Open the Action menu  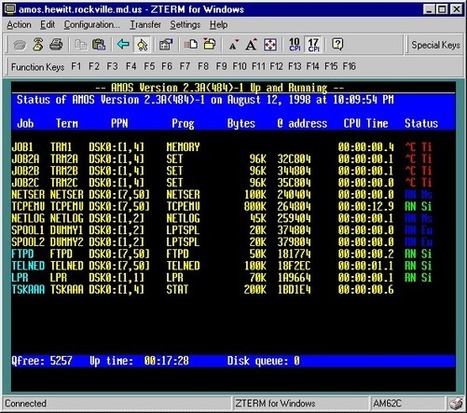point(19,25)
